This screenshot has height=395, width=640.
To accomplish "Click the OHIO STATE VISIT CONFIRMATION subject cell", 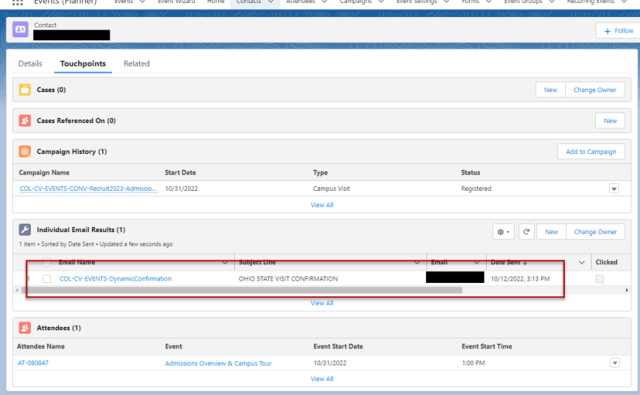I will click(x=288, y=279).
